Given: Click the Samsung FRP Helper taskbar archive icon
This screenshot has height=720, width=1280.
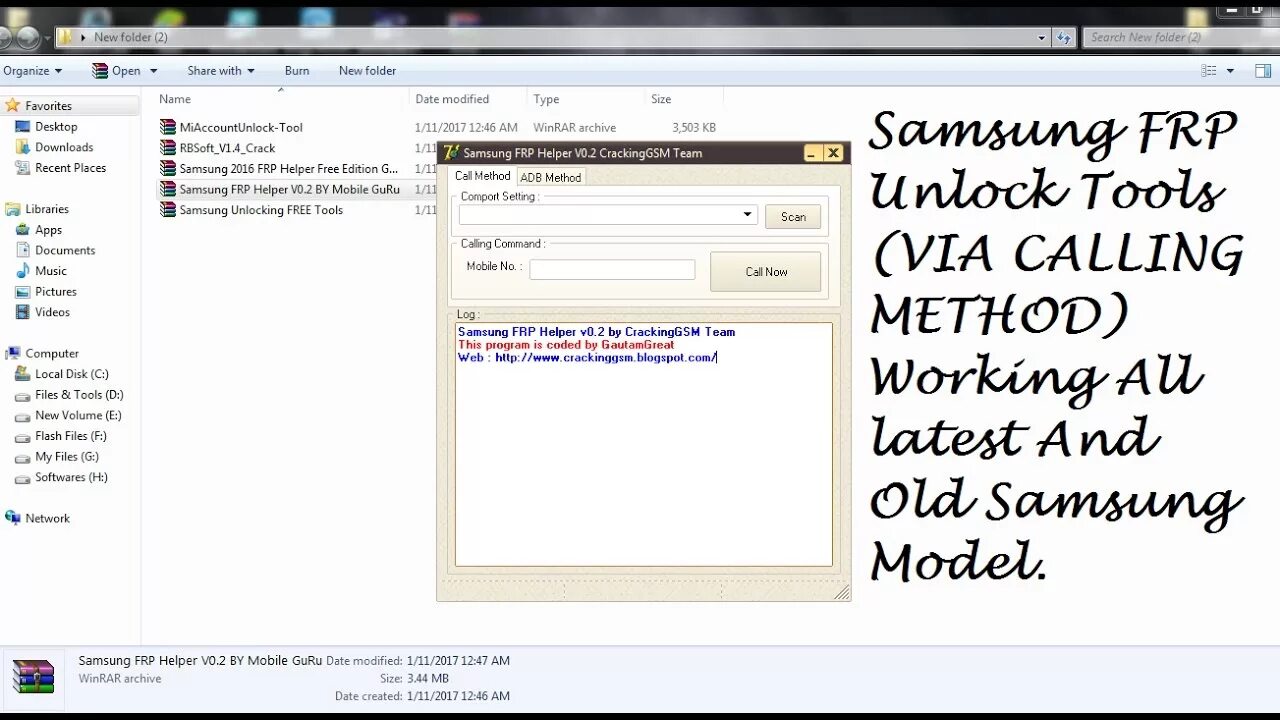Looking at the screenshot, I should tap(34, 675).
